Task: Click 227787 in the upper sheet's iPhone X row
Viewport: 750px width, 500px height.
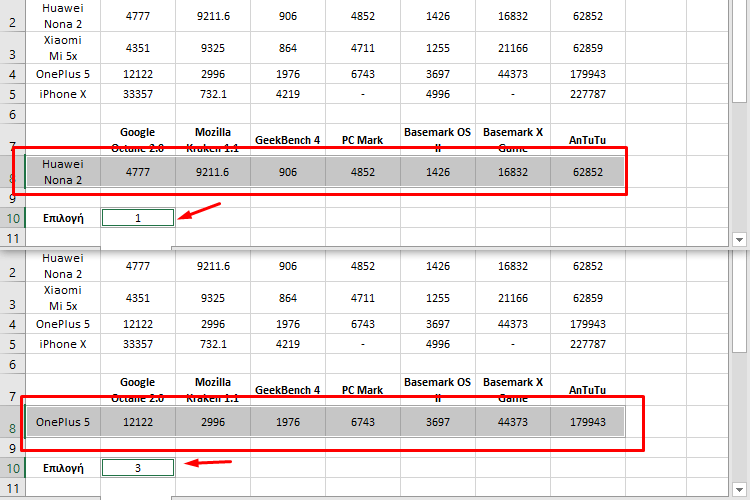Action: tap(588, 94)
